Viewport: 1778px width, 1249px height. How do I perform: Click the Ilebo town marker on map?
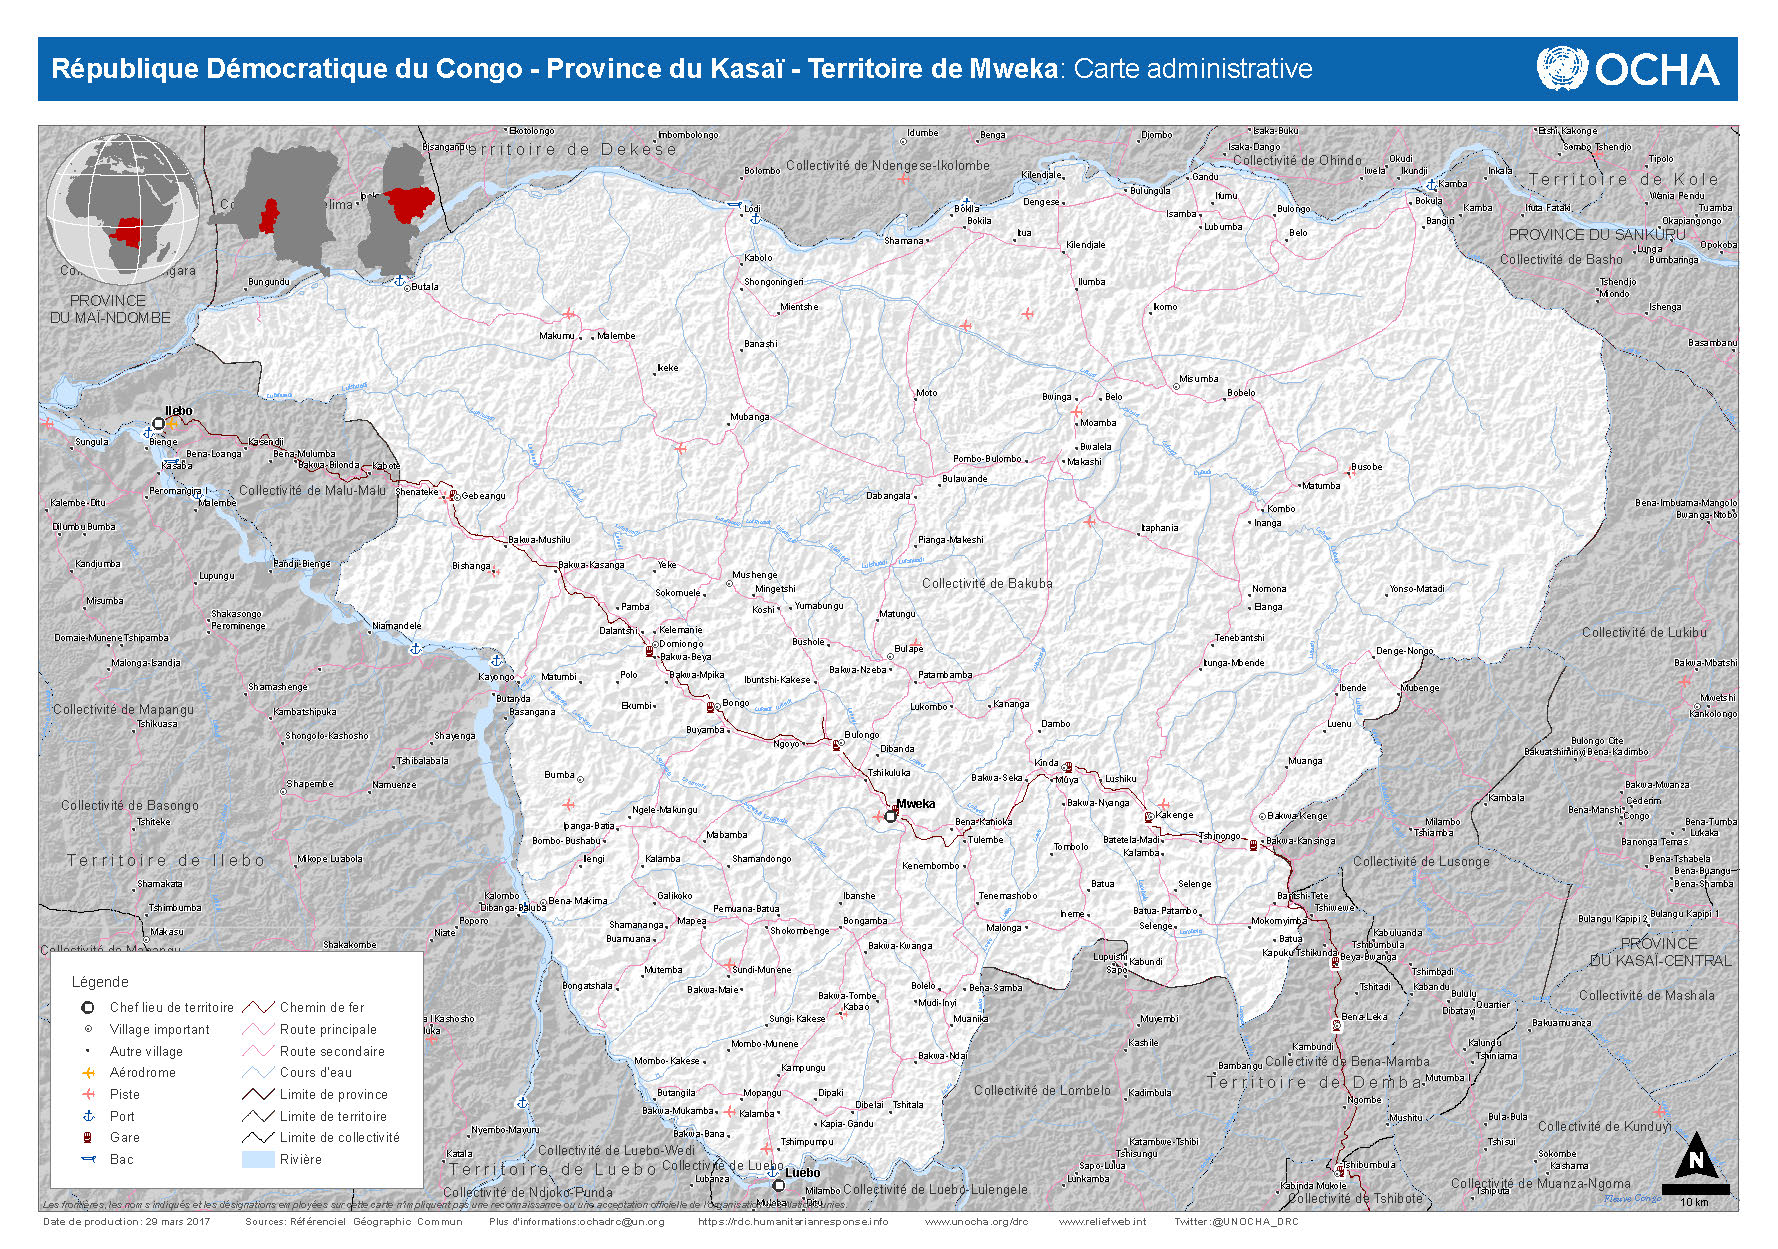(x=158, y=424)
